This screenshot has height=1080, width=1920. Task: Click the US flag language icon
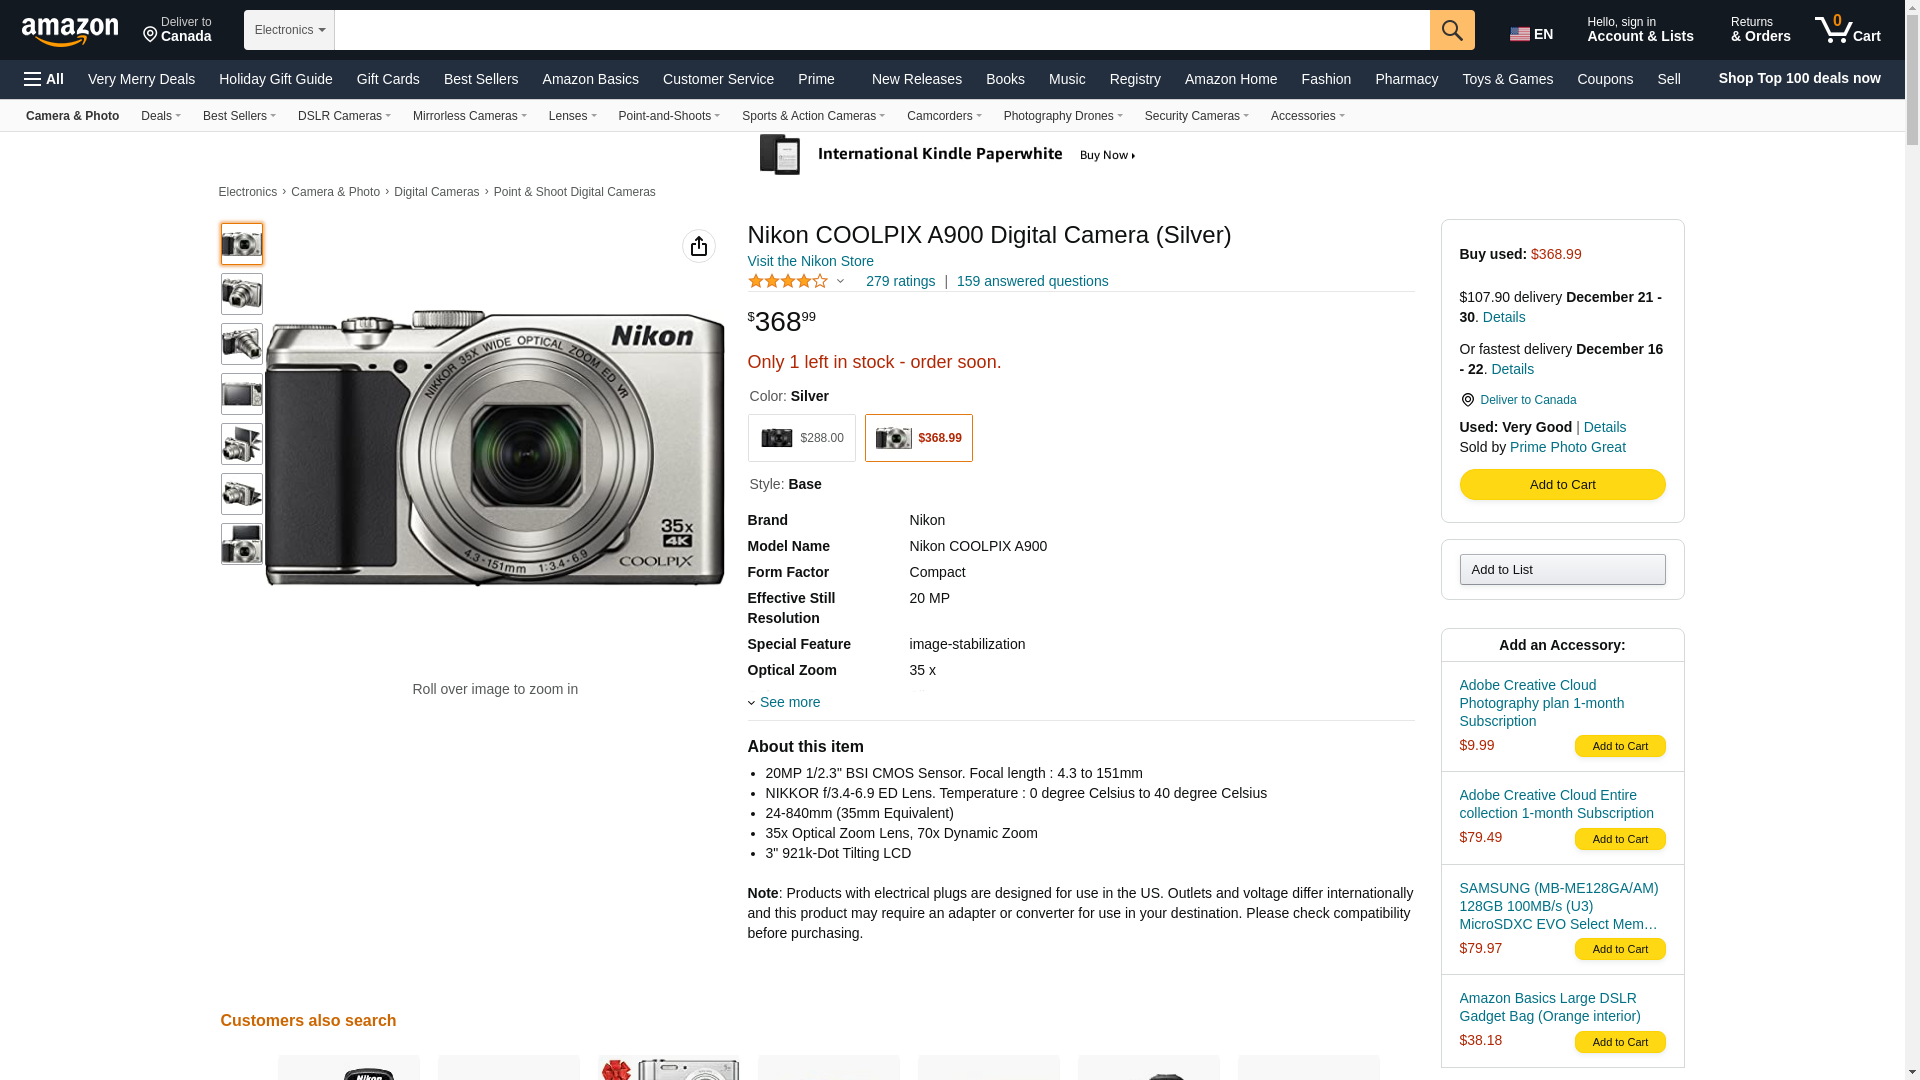tap(1519, 34)
